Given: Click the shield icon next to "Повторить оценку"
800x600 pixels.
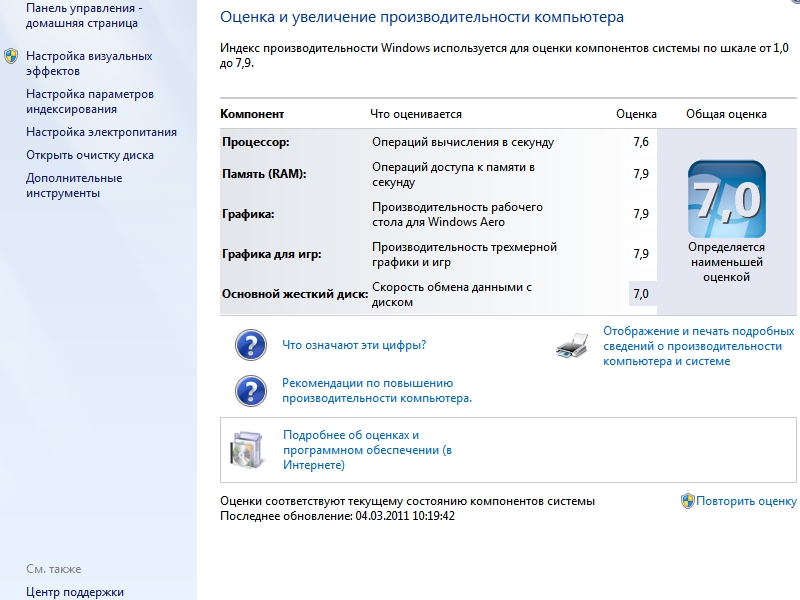Looking at the screenshot, I should click(687, 500).
